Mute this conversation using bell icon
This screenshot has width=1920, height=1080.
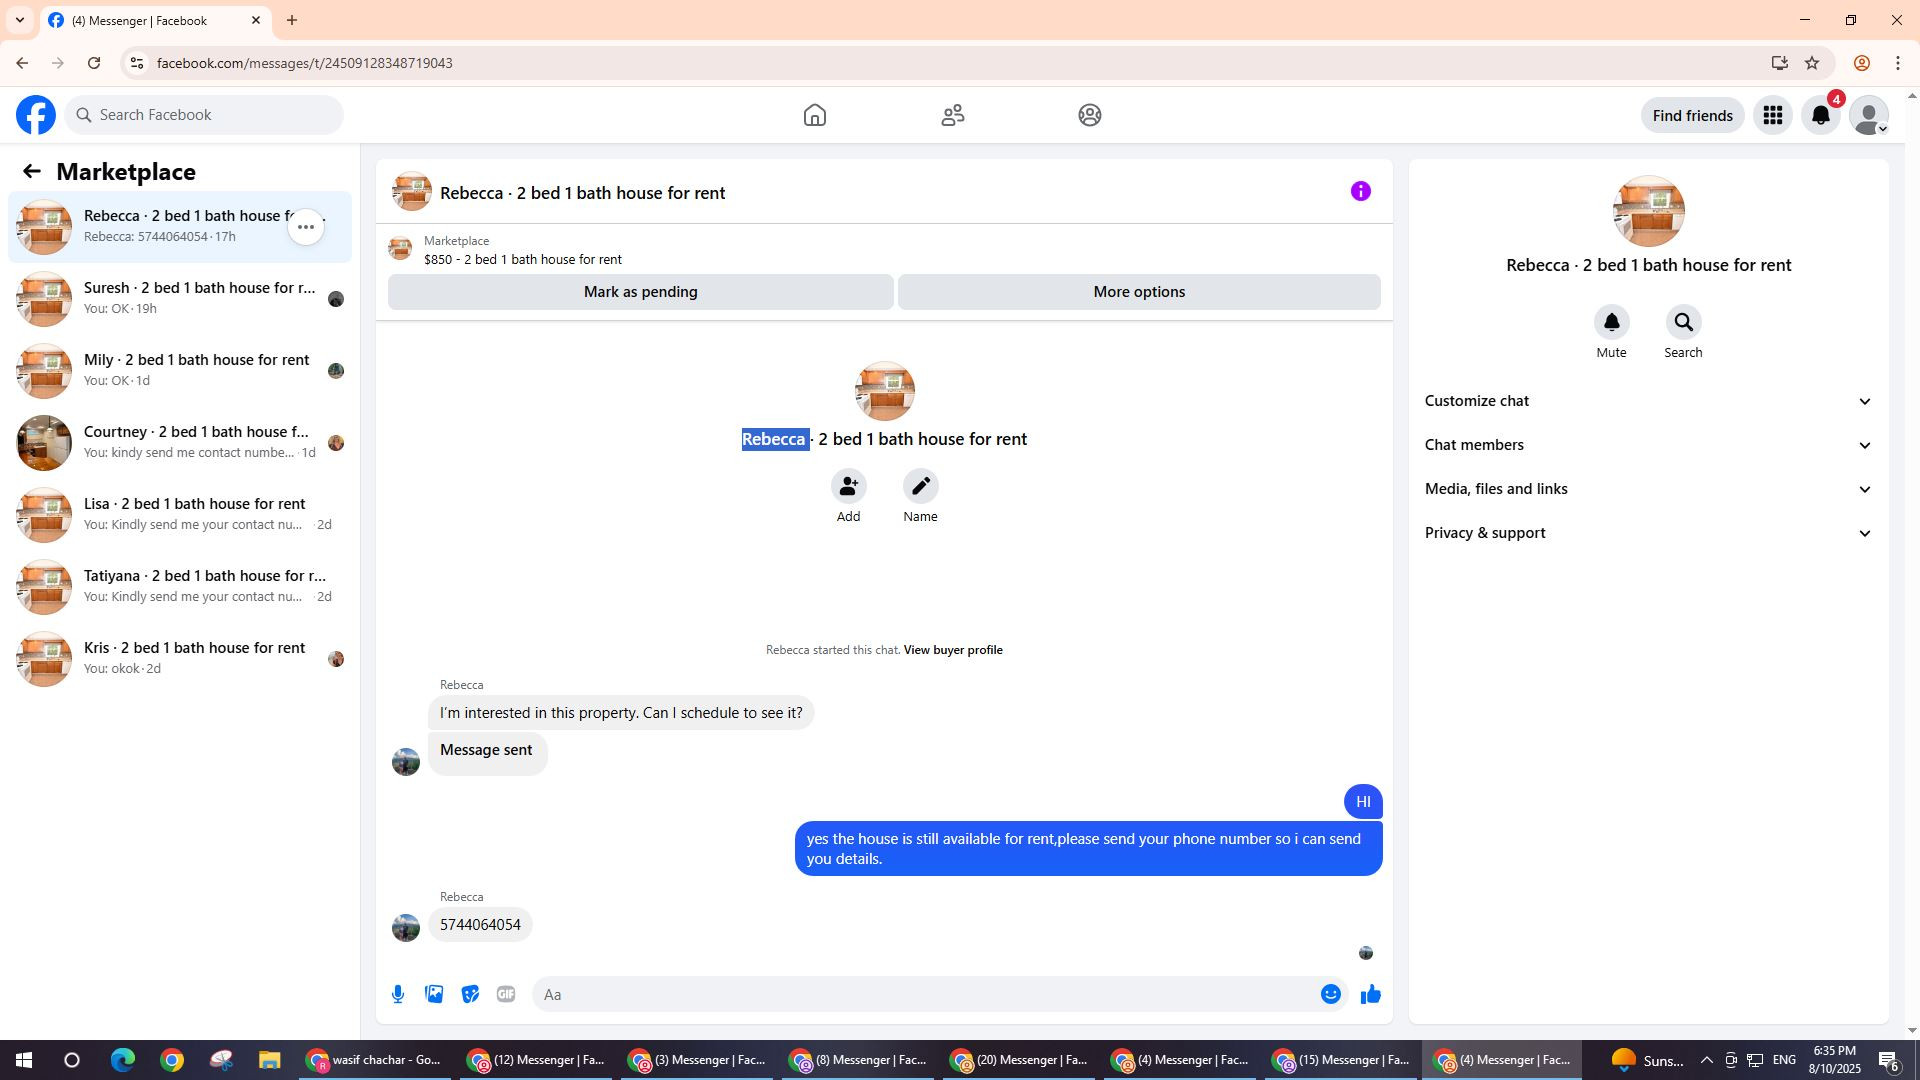[1611, 322]
